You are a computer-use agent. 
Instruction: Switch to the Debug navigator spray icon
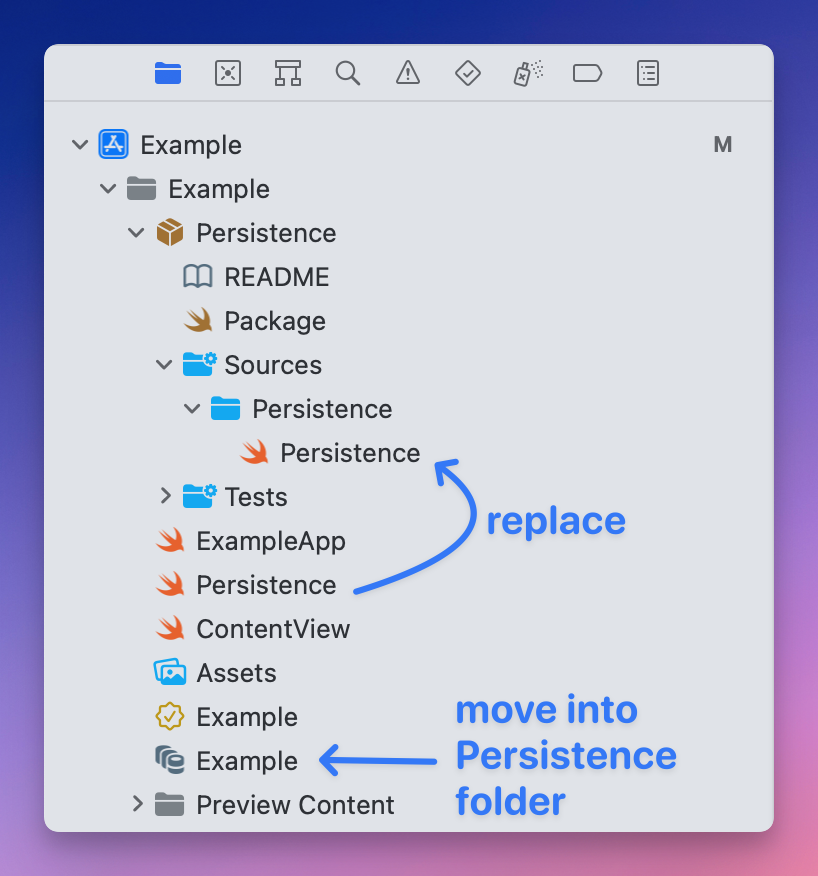click(528, 73)
